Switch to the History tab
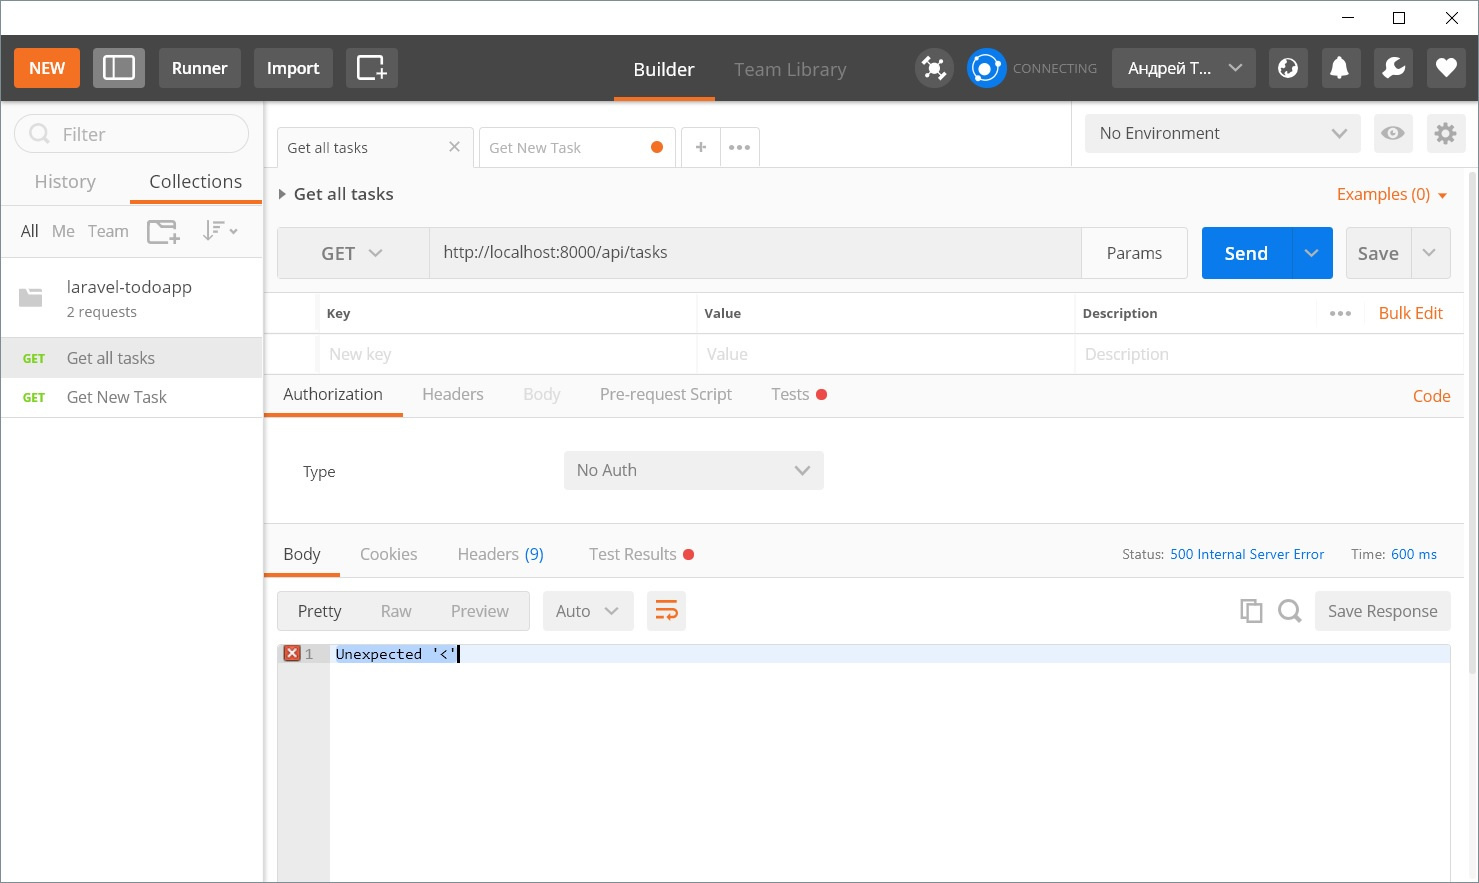Screen dimensions: 1479x883 (x=65, y=181)
